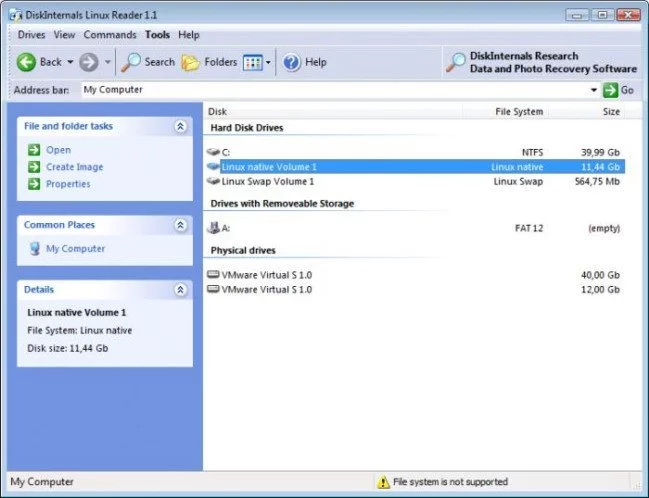
Task: Open the Back history dropdown arrow
Action: pos(70,62)
